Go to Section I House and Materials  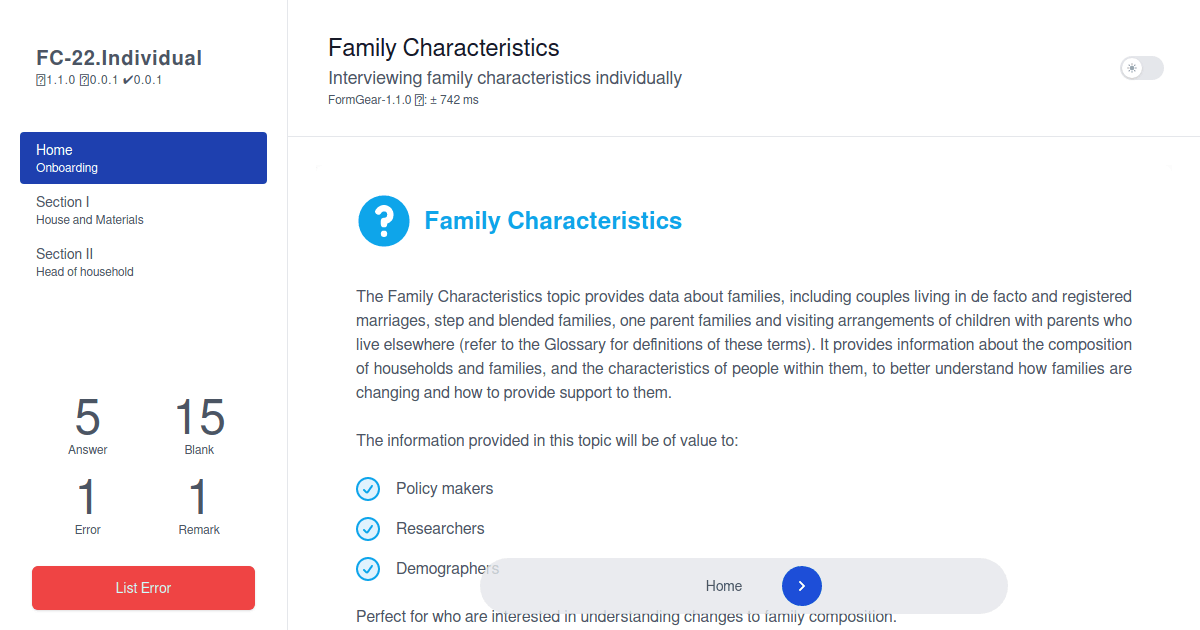(143, 210)
